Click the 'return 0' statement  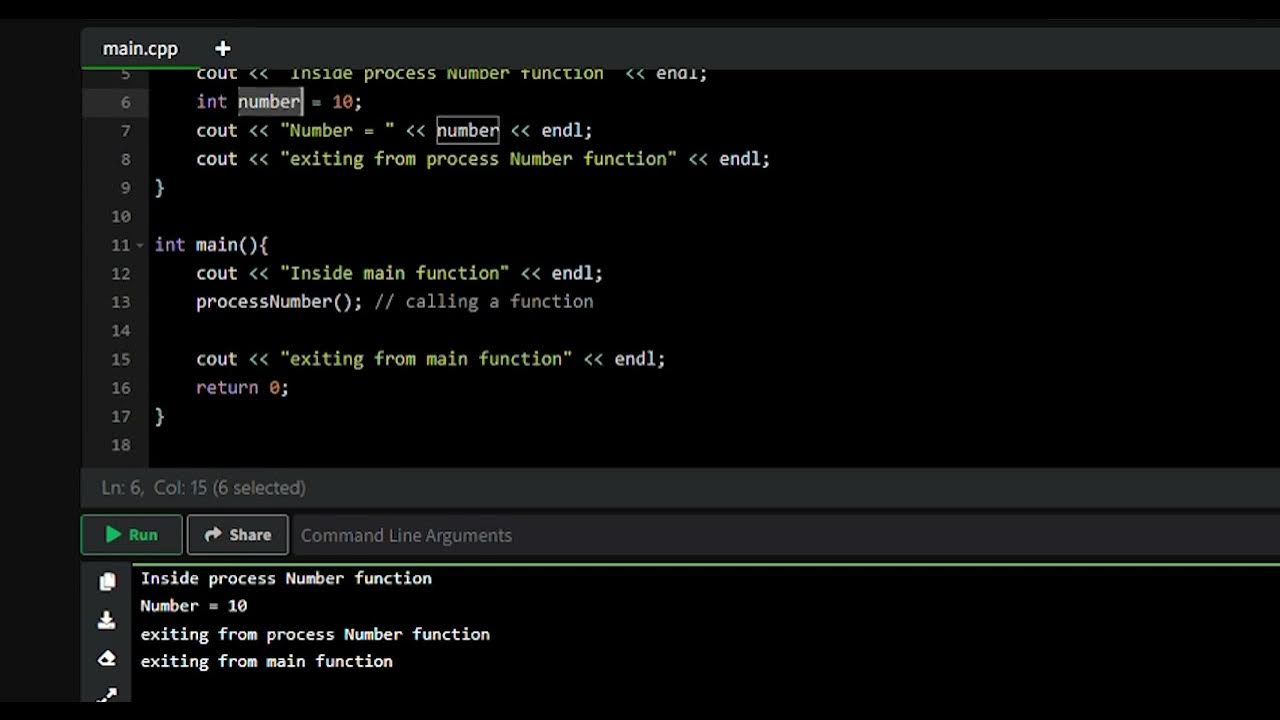coord(242,388)
